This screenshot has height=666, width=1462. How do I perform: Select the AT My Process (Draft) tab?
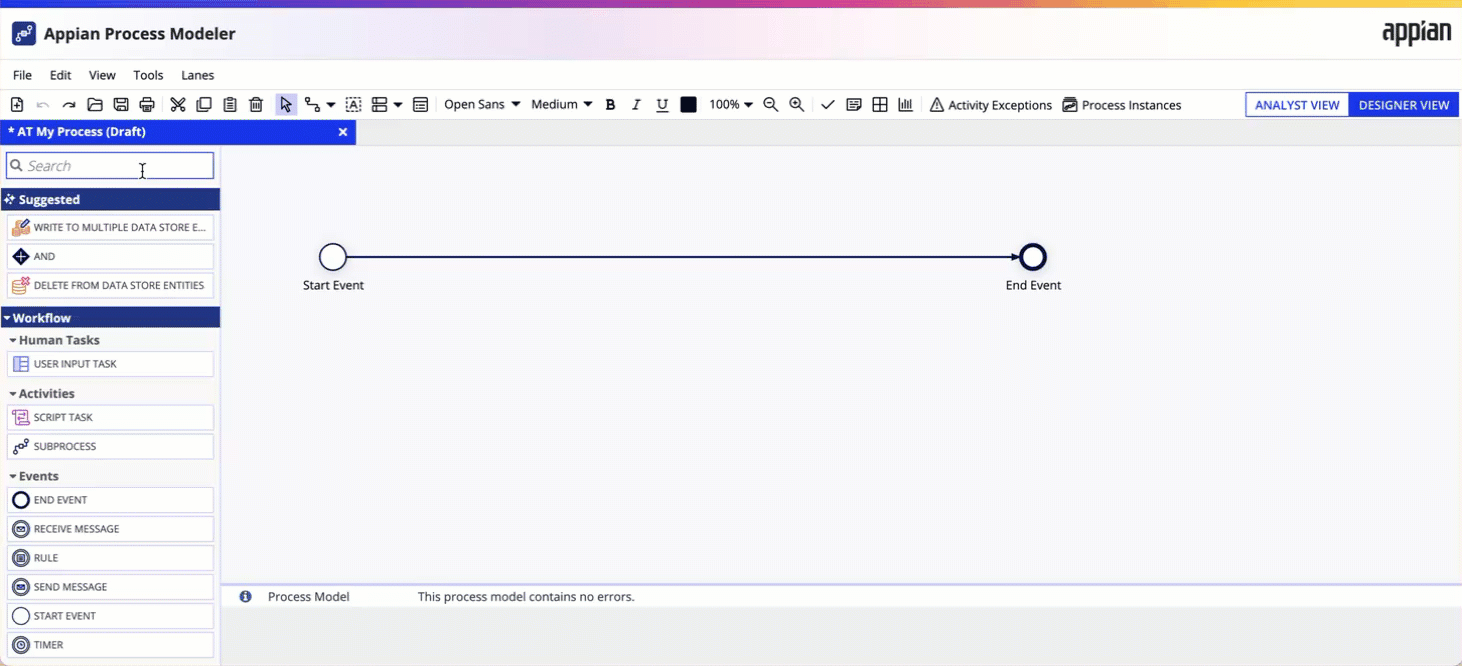(178, 132)
